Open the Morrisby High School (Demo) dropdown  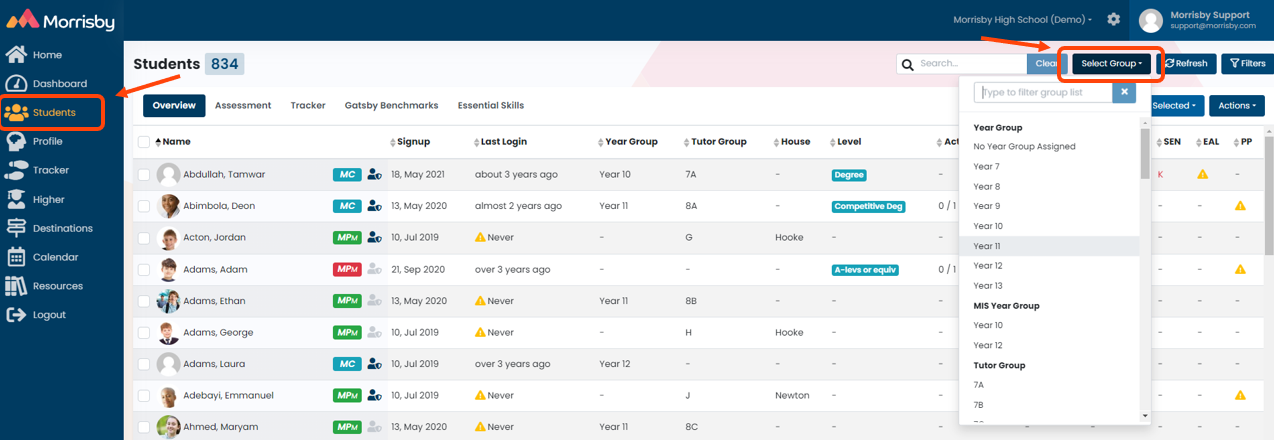point(1022,20)
